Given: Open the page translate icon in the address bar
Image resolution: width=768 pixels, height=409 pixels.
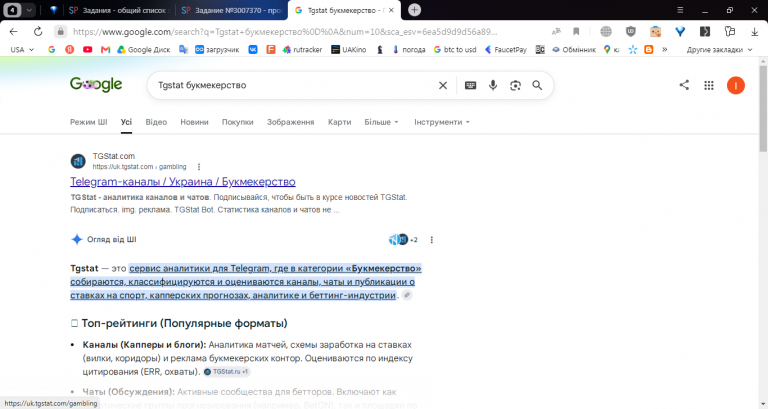Looking at the screenshot, I should click(556, 32).
